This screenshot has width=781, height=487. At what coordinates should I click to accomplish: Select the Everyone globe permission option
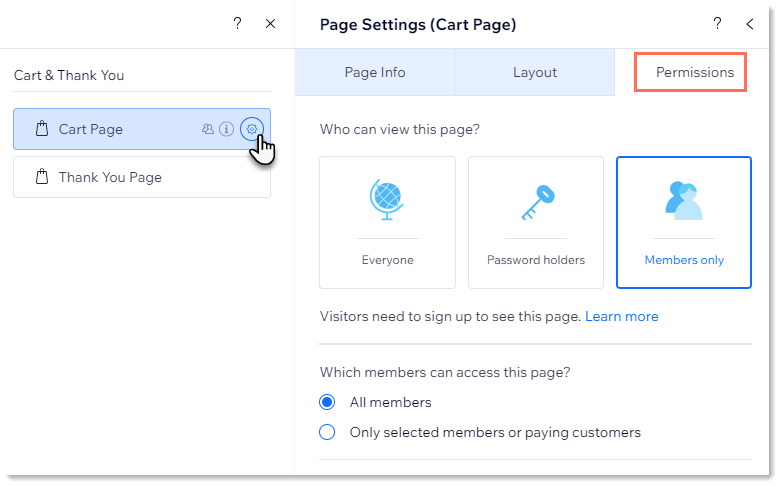point(388,223)
